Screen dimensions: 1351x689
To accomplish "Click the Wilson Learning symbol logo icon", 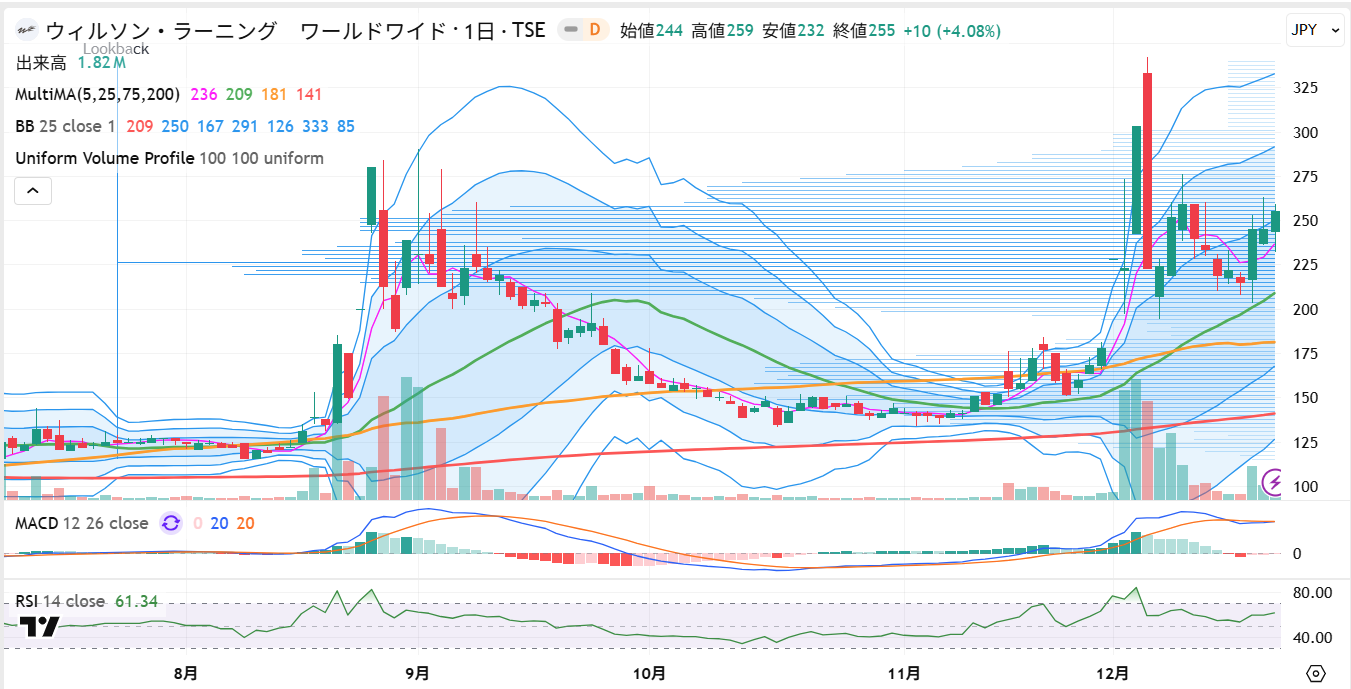I will (x=27, y=31).
